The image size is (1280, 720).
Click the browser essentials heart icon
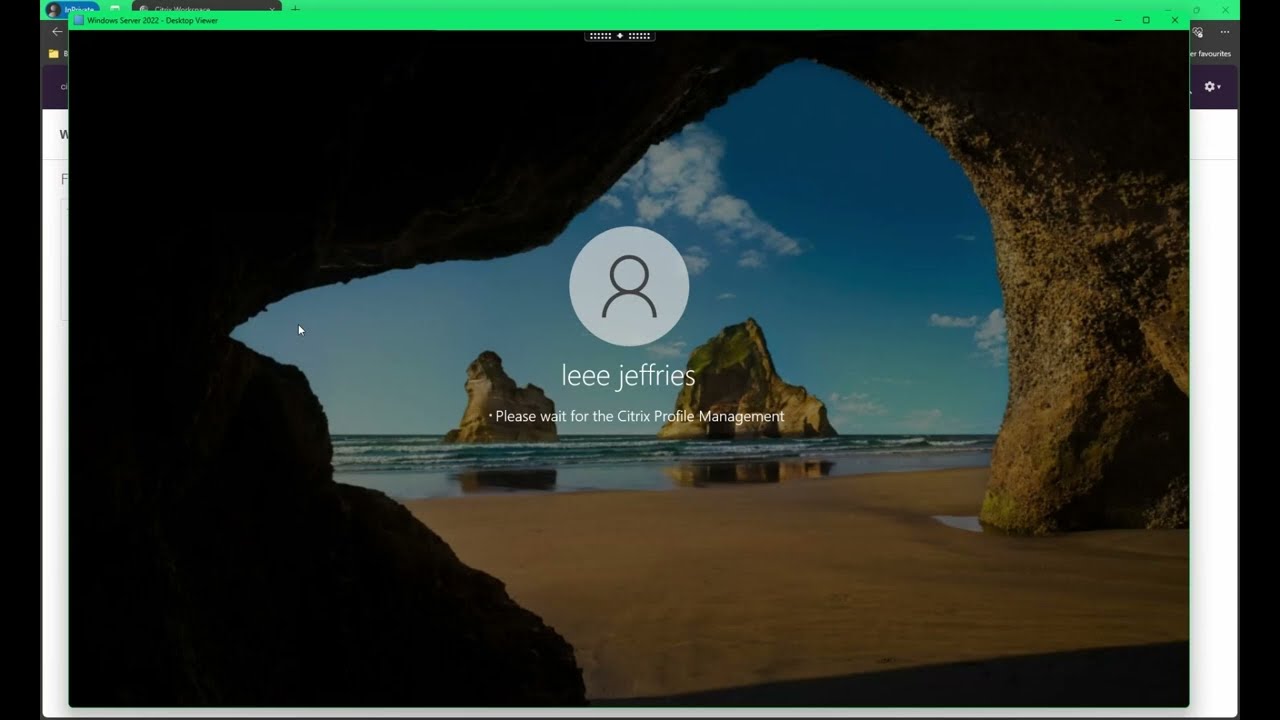click(1198, 32)
